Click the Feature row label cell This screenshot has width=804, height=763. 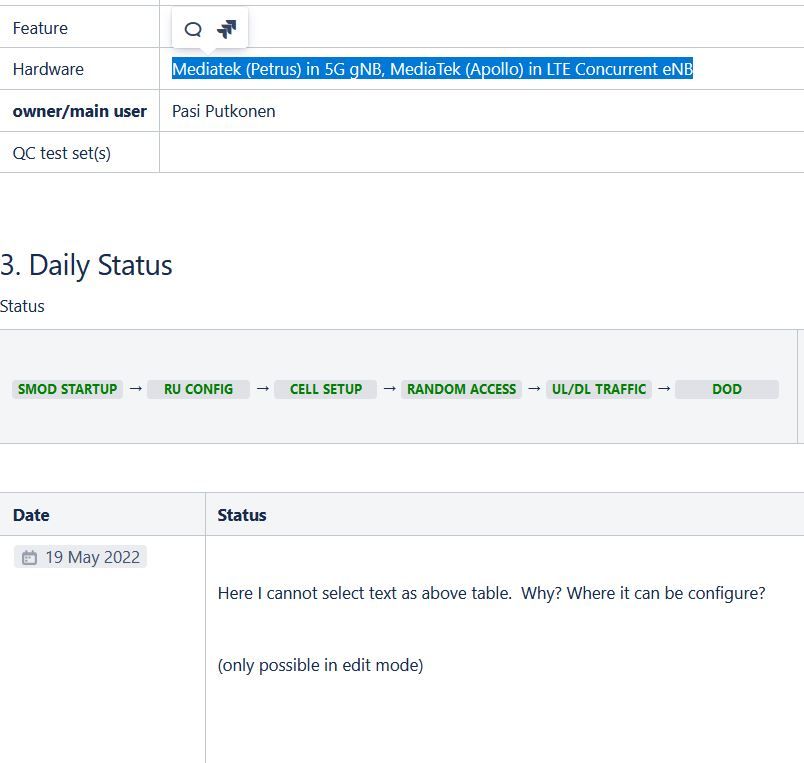[40, 28]
